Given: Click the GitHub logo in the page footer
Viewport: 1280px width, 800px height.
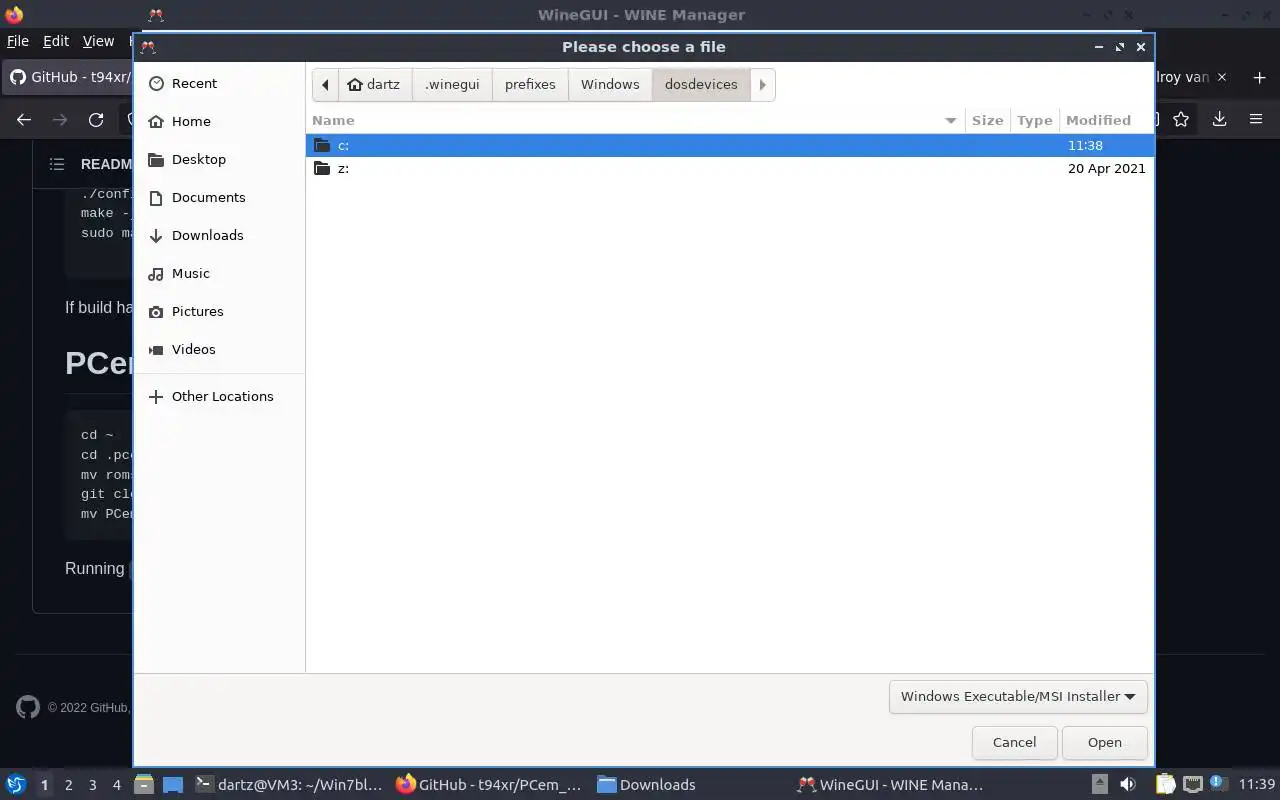Looking at the screenshot, I should 28,707.
